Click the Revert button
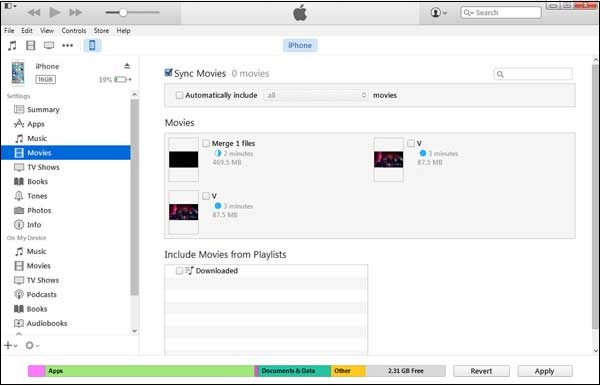This screenshot has height=386, width=600. point(481,371)
